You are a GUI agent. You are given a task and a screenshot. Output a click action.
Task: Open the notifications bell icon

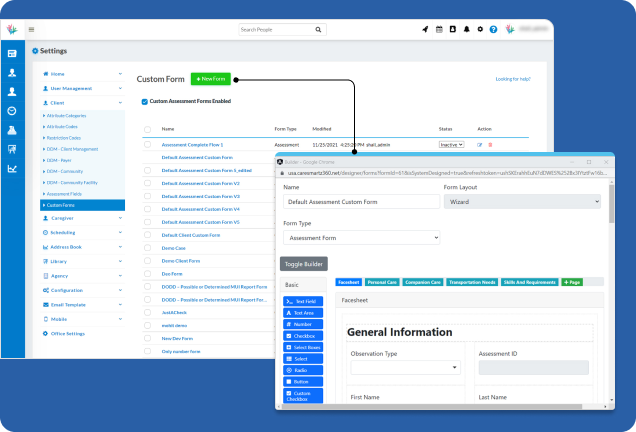pyautogui.click(x=466, y=30)
